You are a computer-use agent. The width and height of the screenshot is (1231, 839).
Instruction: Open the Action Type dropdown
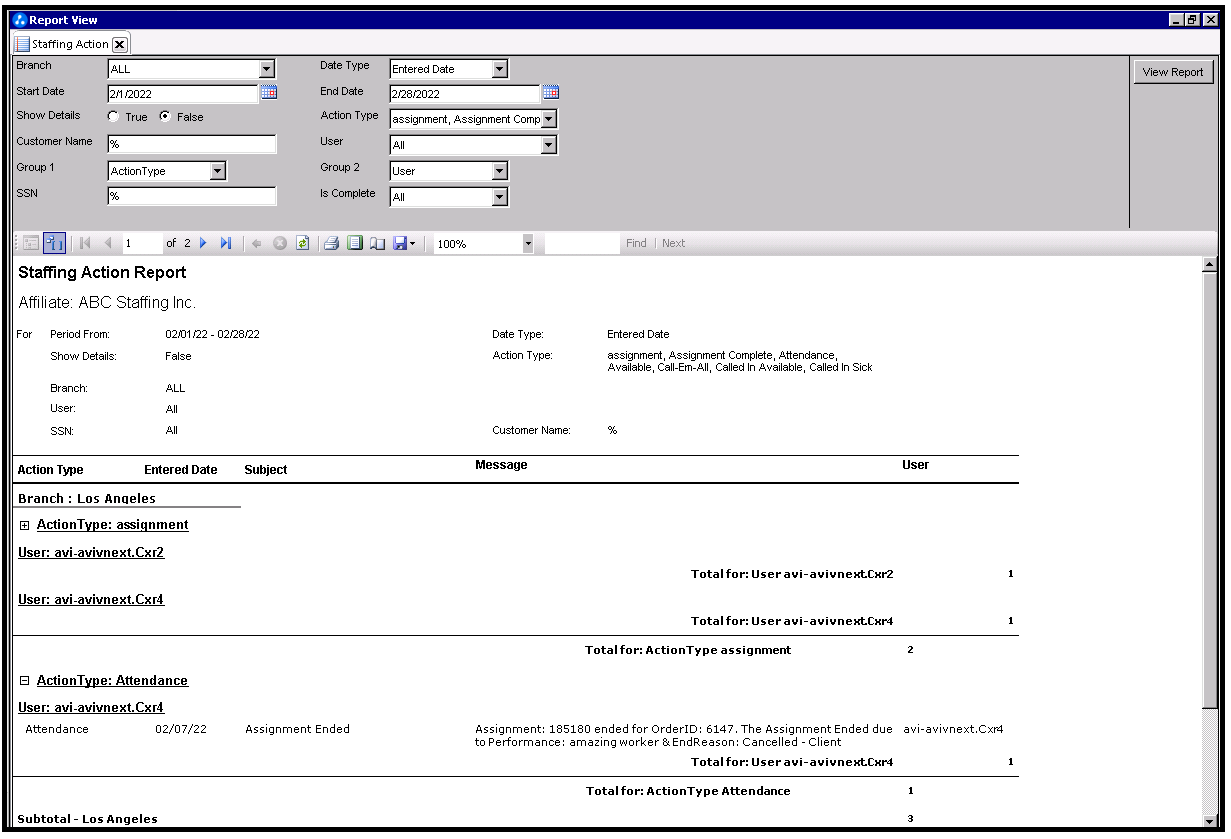coord(549,119)
